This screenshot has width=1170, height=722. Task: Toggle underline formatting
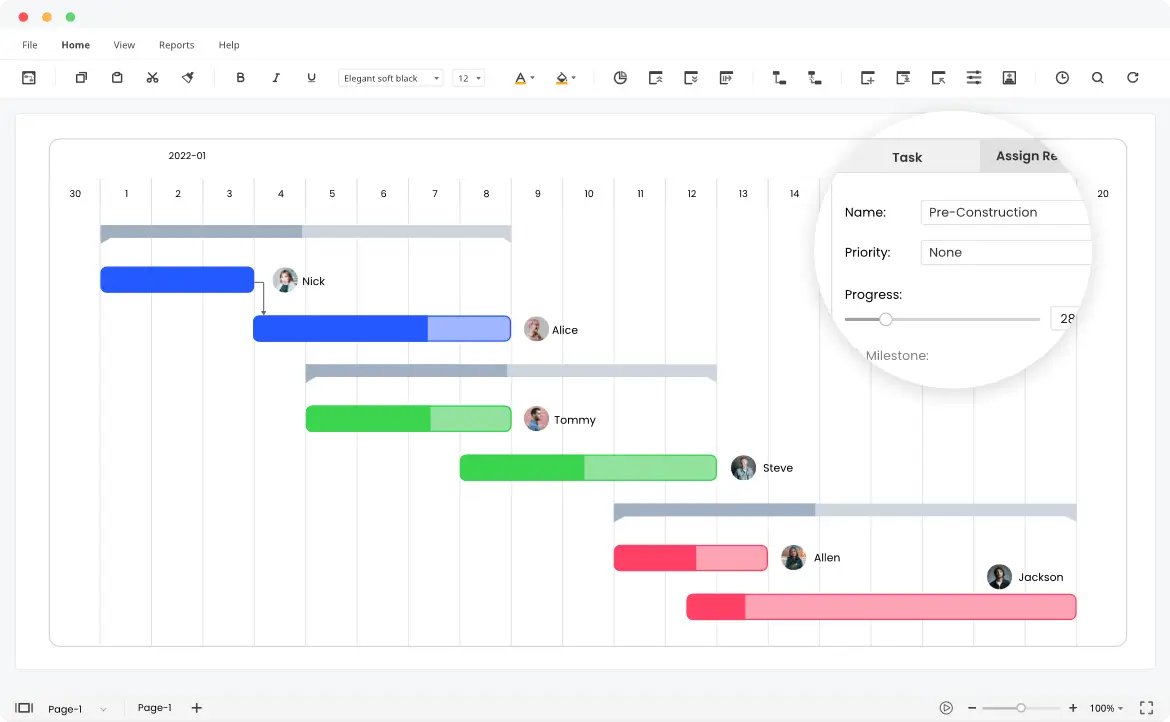pyautogui.click(x=311, y=77)
